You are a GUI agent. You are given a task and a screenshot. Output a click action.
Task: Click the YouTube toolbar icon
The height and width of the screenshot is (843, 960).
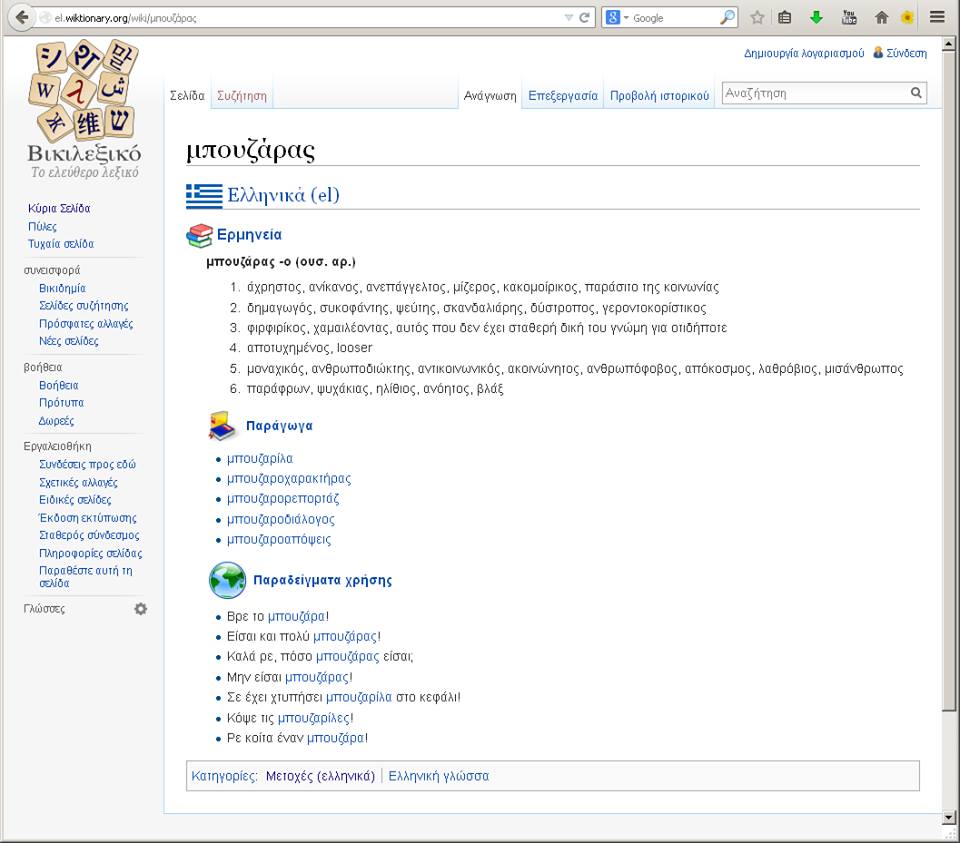coord(849,18)
